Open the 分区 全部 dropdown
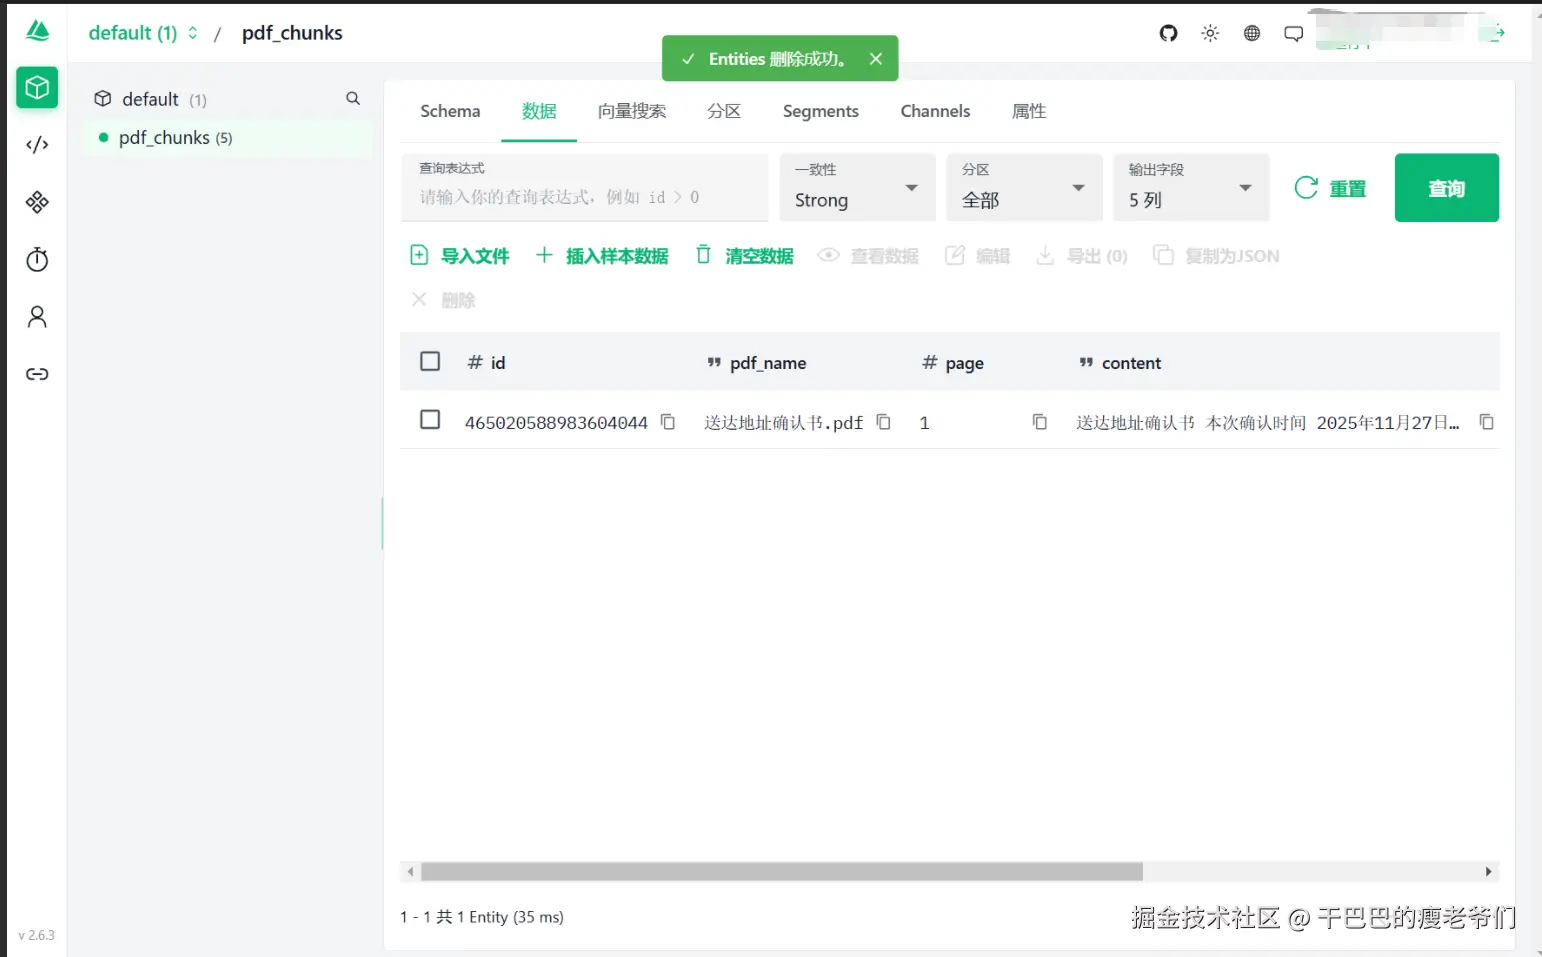The height and width of the screenshot is (957, 1542). tap(1024, 188)
